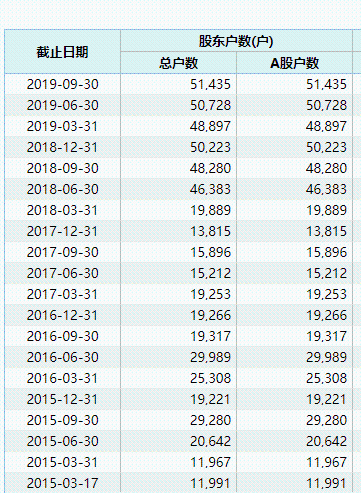
Task: Select the 48,897 total value for 2019-03-31
Action: 210,126
